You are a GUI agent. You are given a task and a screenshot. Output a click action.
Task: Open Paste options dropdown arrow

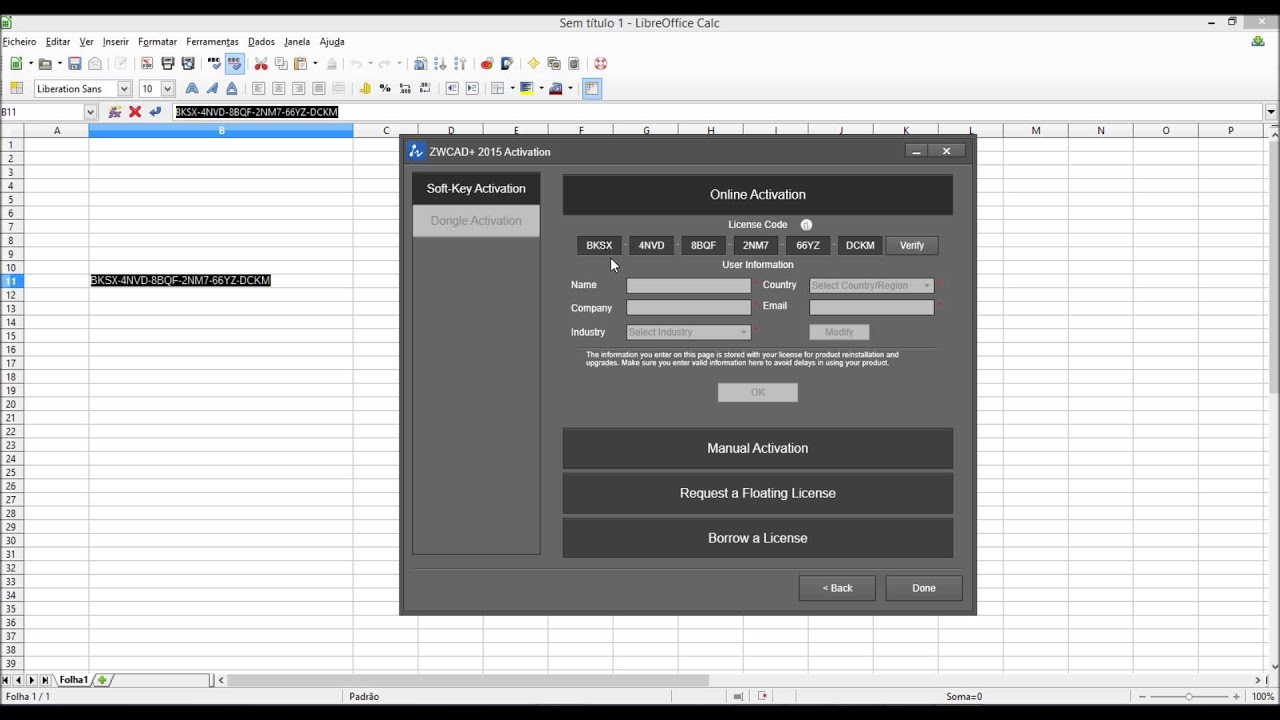314,64
